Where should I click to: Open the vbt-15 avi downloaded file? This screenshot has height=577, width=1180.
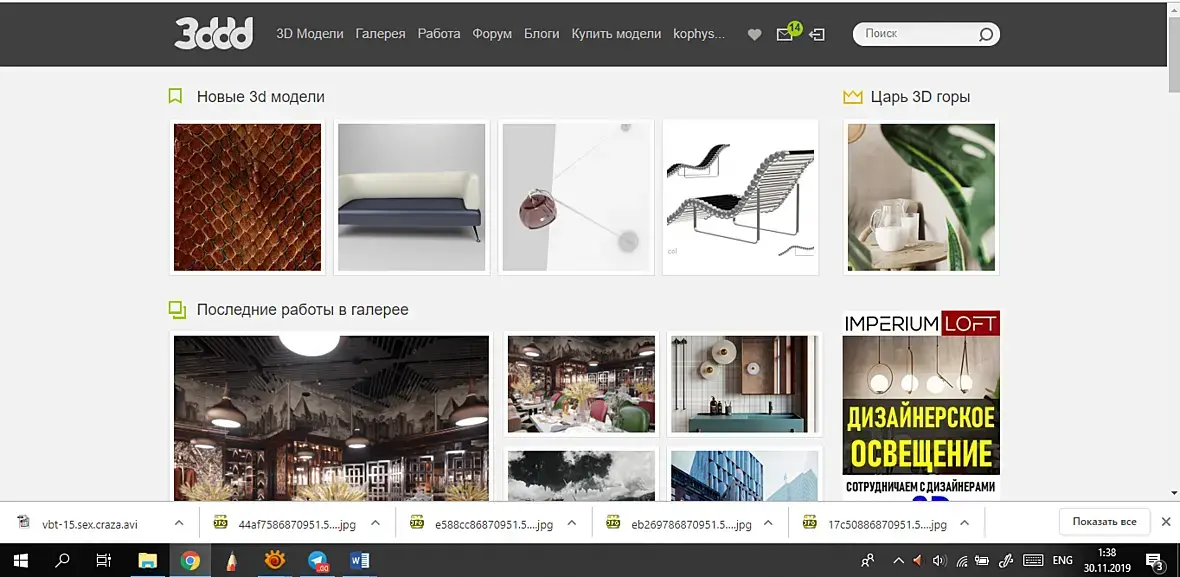click(90, 524)
